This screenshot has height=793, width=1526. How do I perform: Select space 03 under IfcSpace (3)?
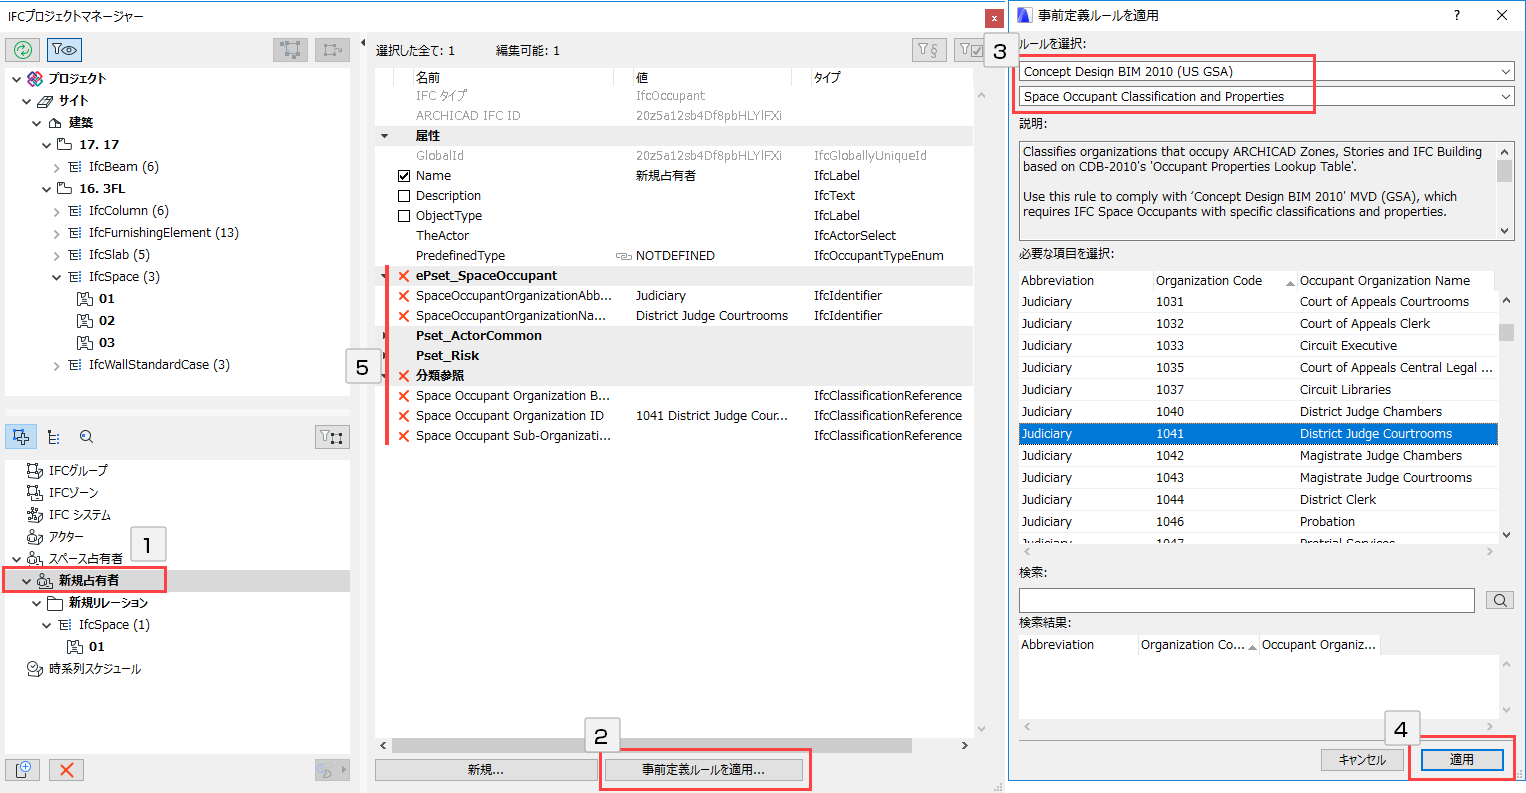tap(107, 343)
